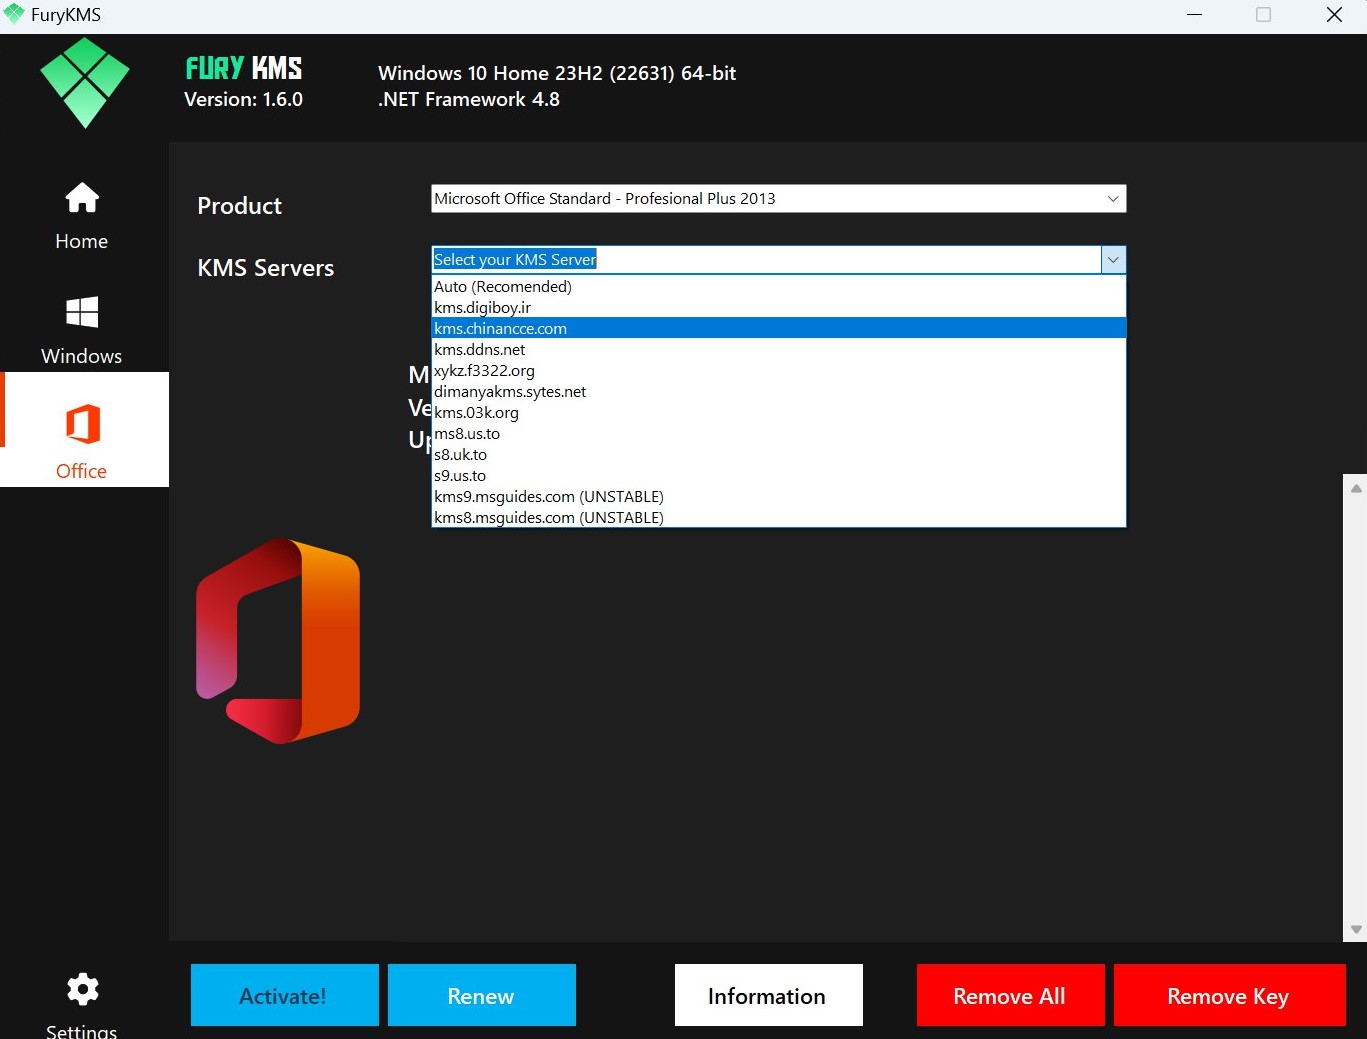Select the Office sidebar icon
Viewport: 1367px width, 1039px height.
[x=83, y=424]
